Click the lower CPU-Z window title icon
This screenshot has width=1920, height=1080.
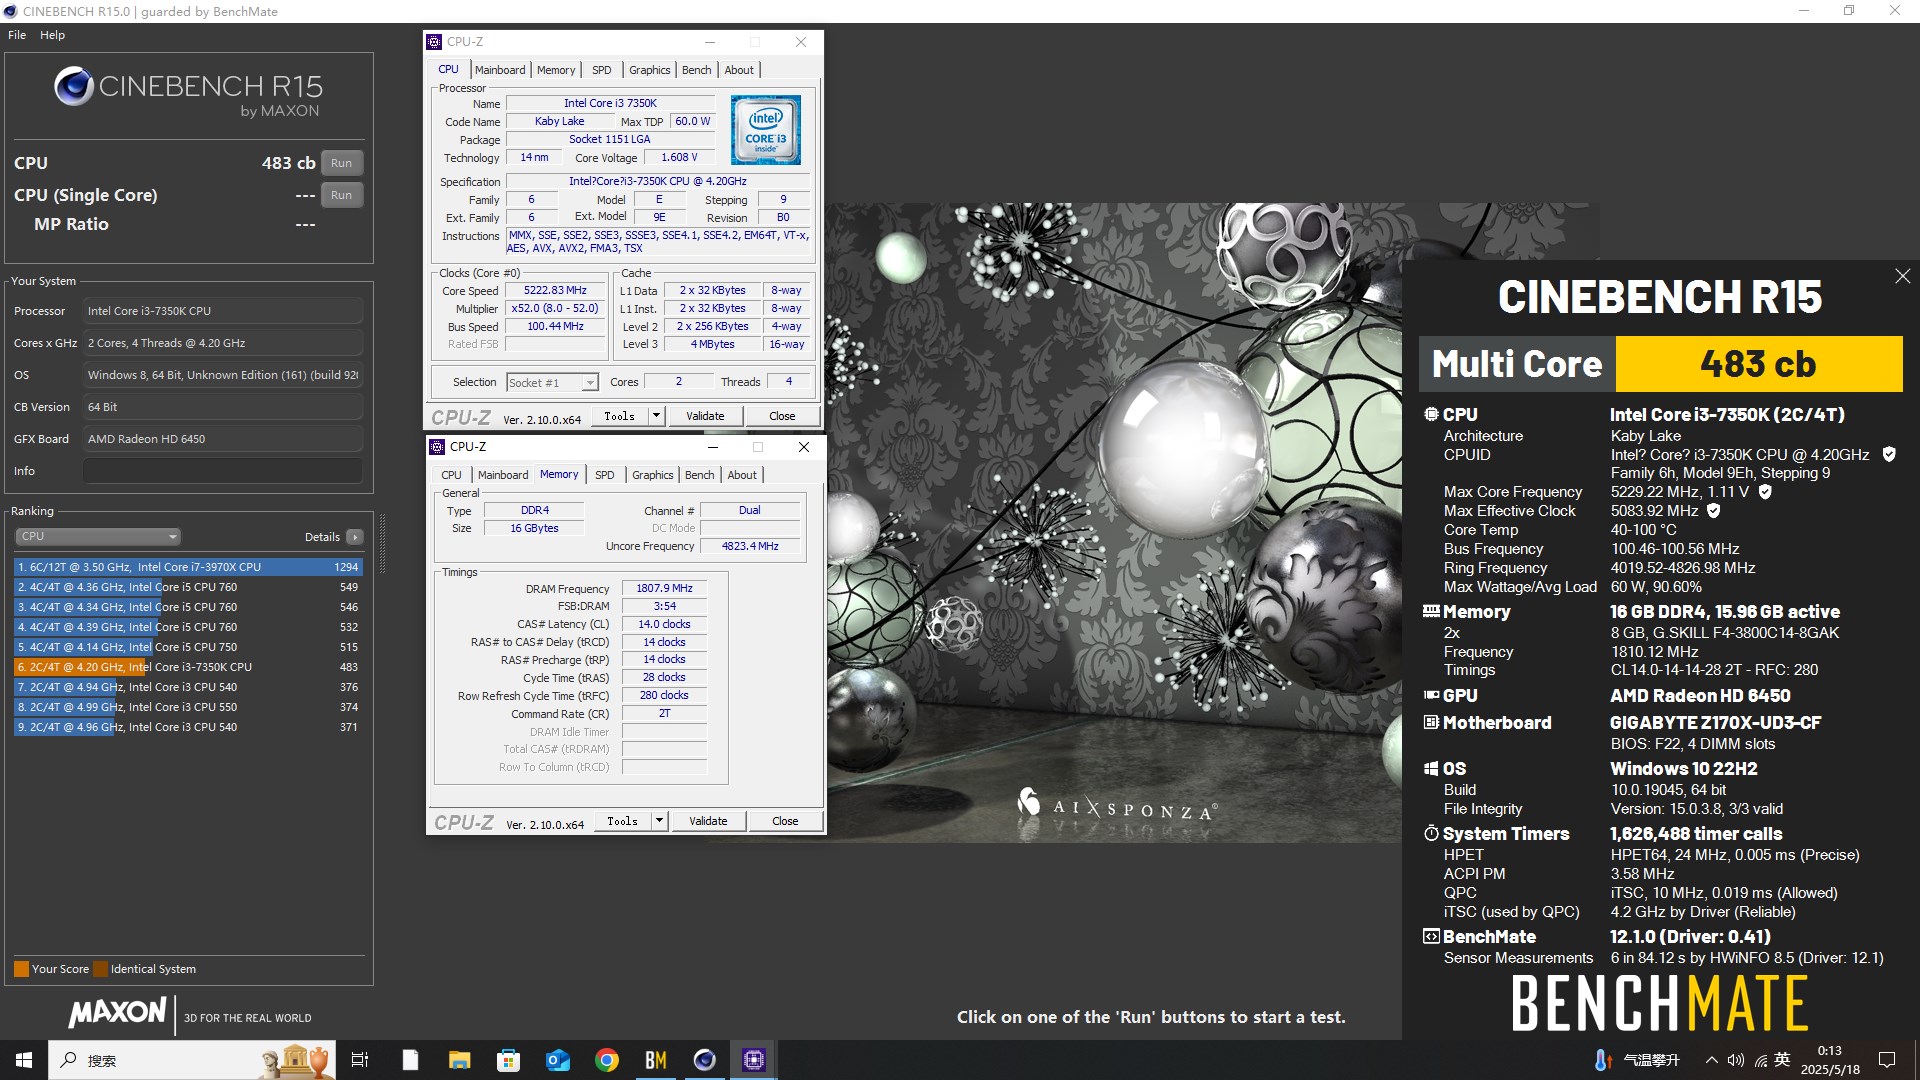(x=437, y=447)
